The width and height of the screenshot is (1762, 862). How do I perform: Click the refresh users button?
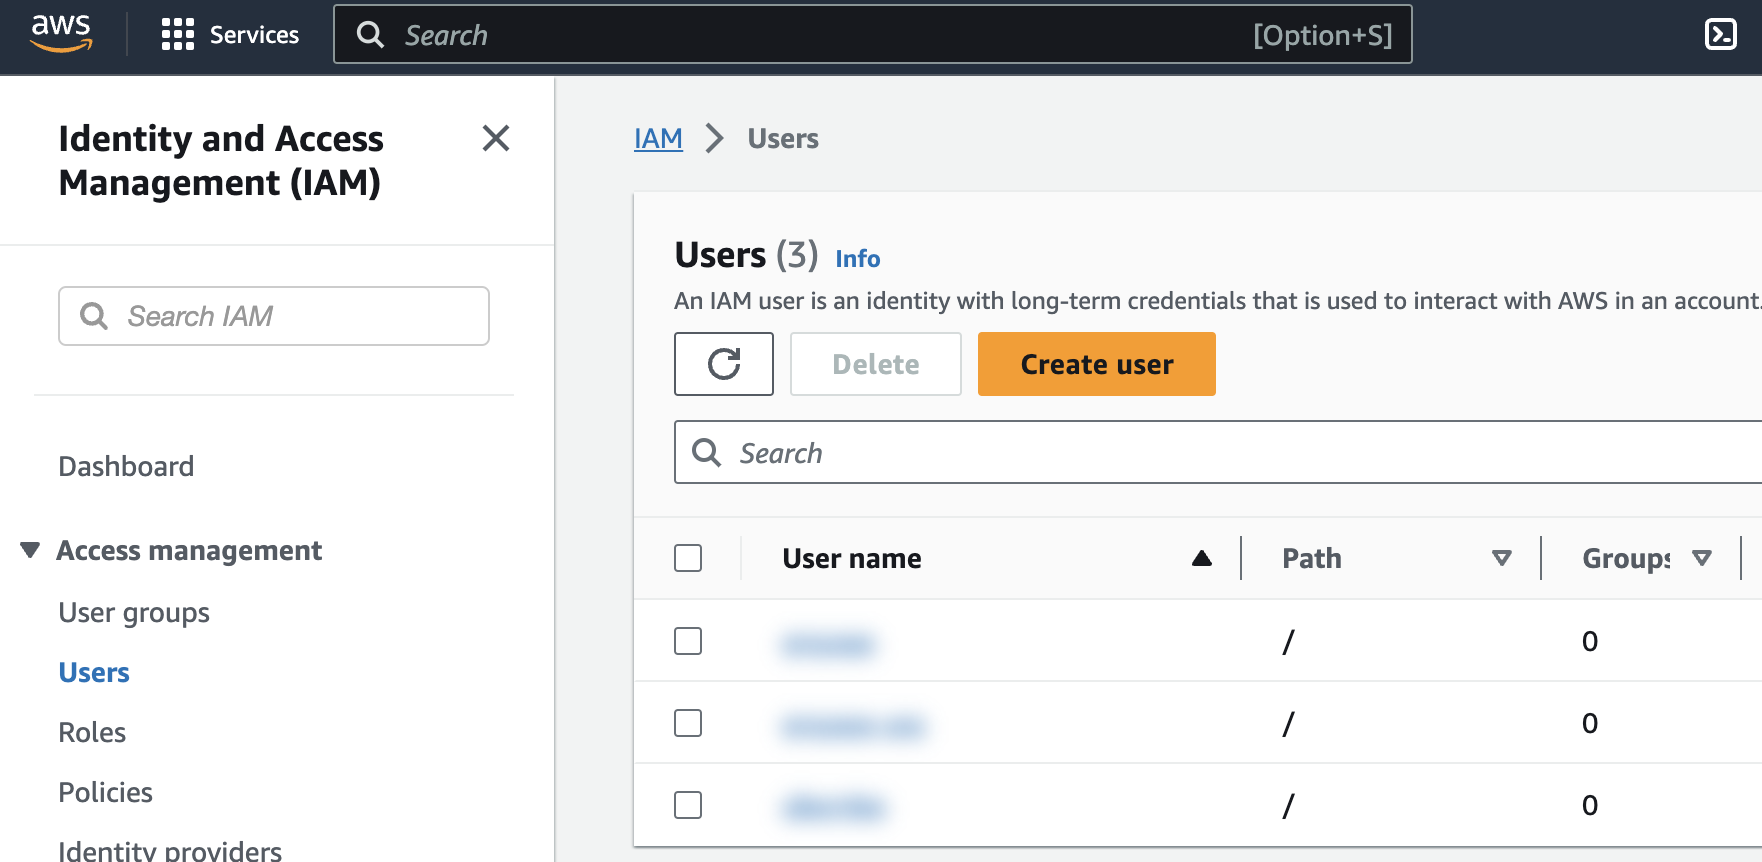[724, 364]
